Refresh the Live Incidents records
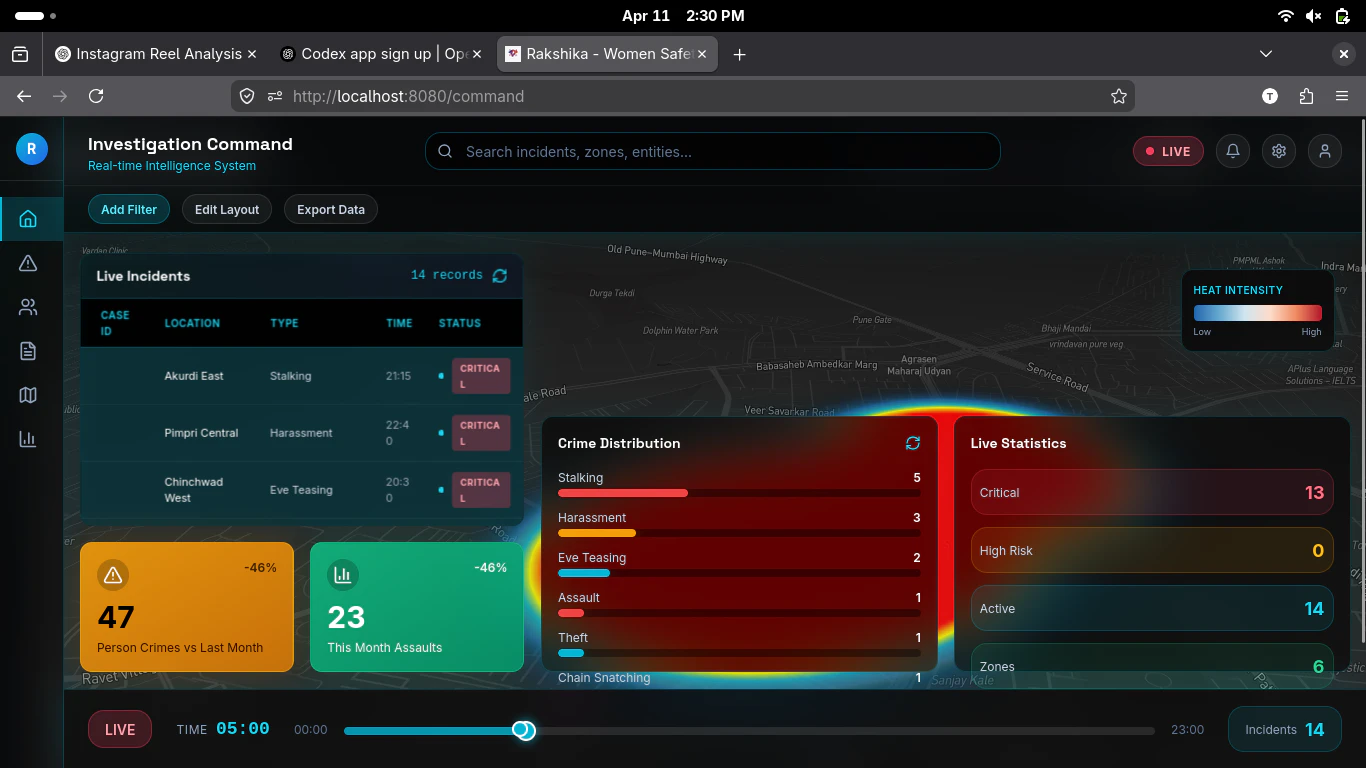 500,275
